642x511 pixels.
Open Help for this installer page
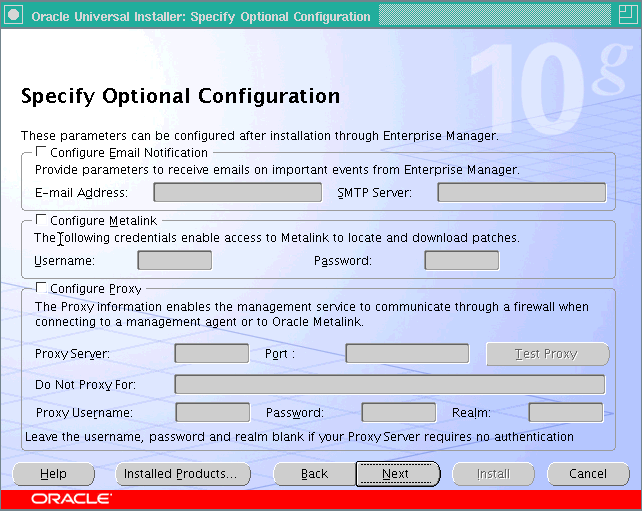[x=53, y=474]
